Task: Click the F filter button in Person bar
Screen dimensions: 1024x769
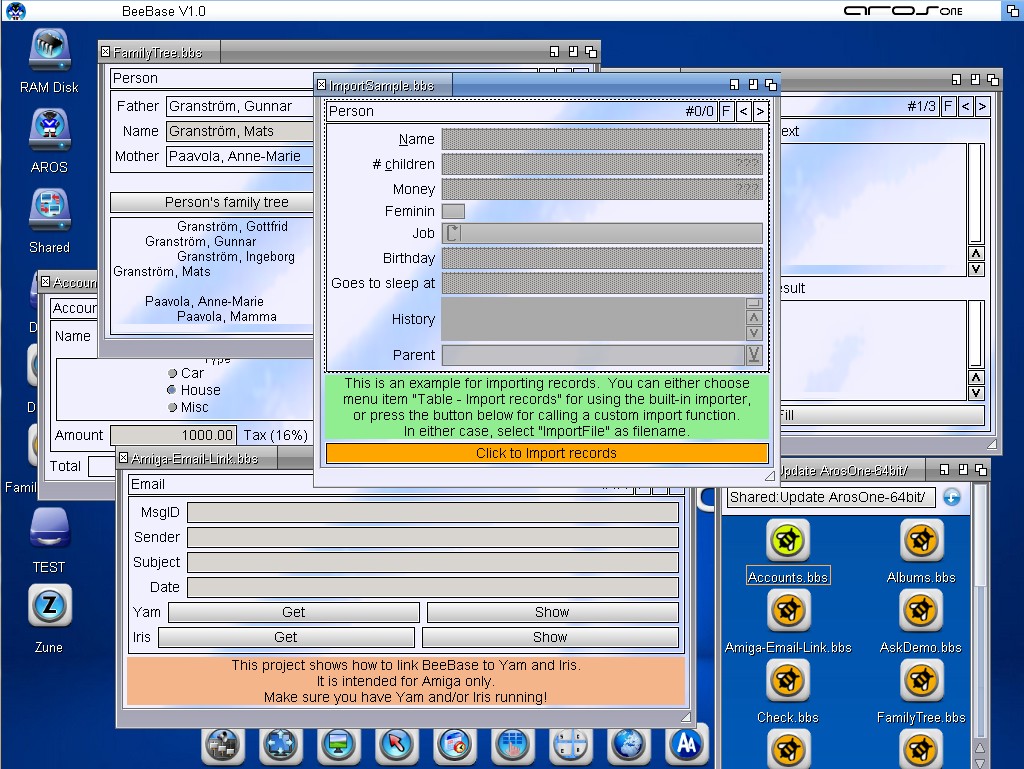Action: click(727, 111)
